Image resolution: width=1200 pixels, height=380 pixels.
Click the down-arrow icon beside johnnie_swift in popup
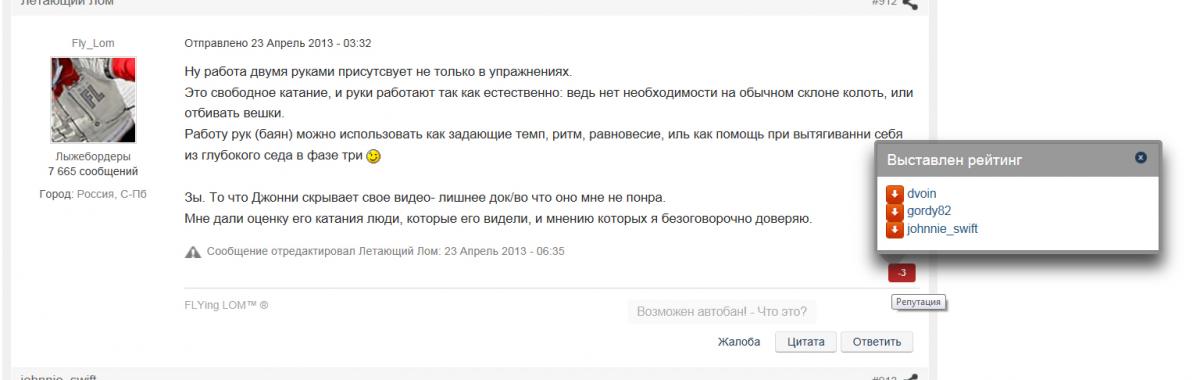(895, 229)
